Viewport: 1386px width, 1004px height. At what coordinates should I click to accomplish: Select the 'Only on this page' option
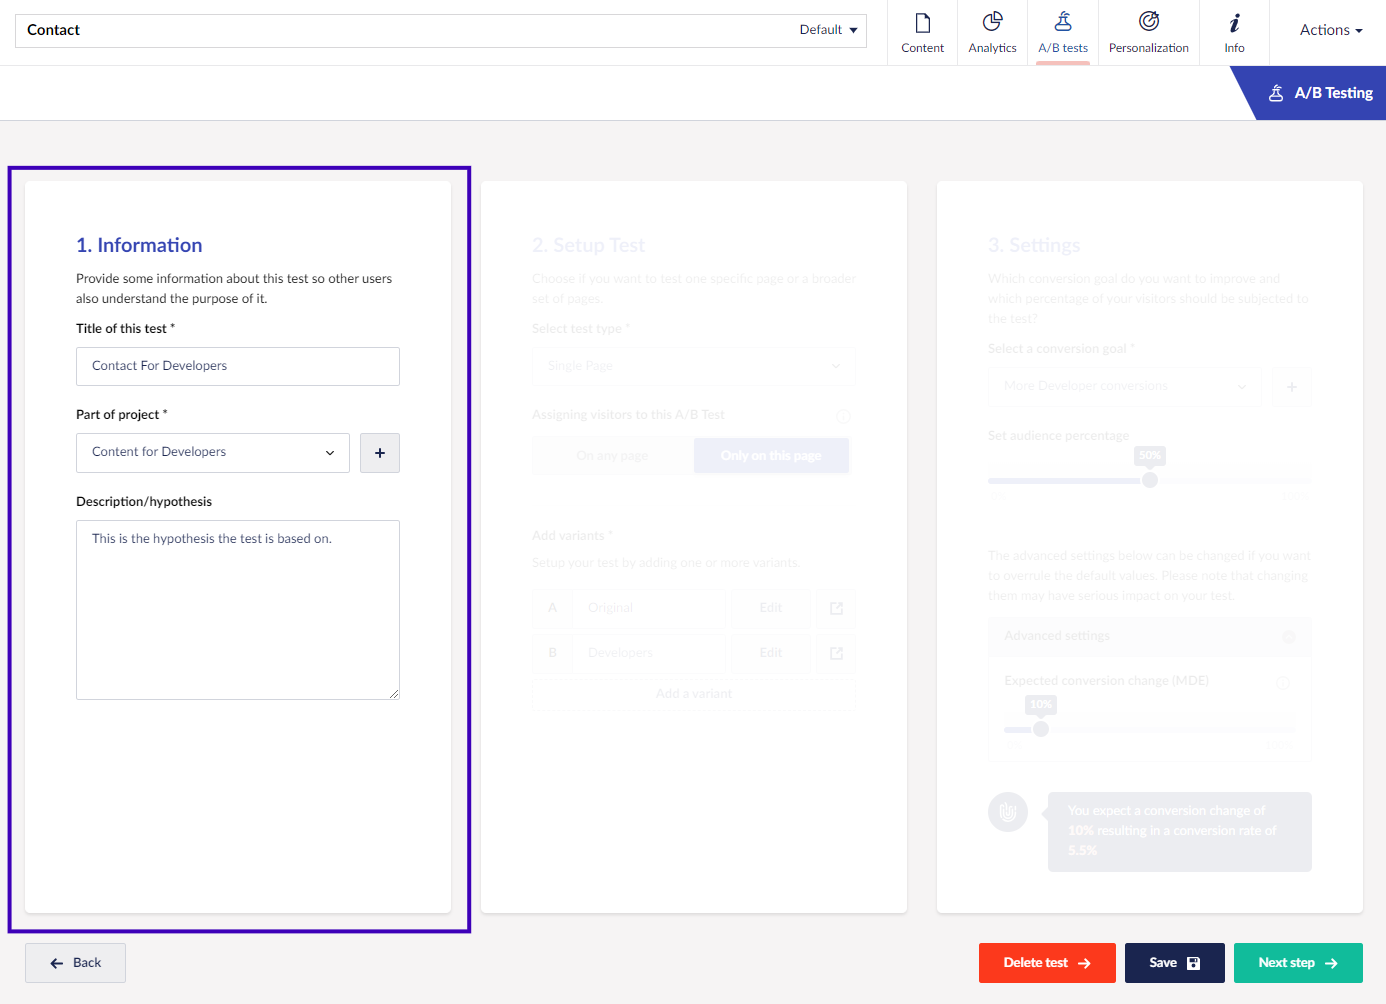coord(771,456)
